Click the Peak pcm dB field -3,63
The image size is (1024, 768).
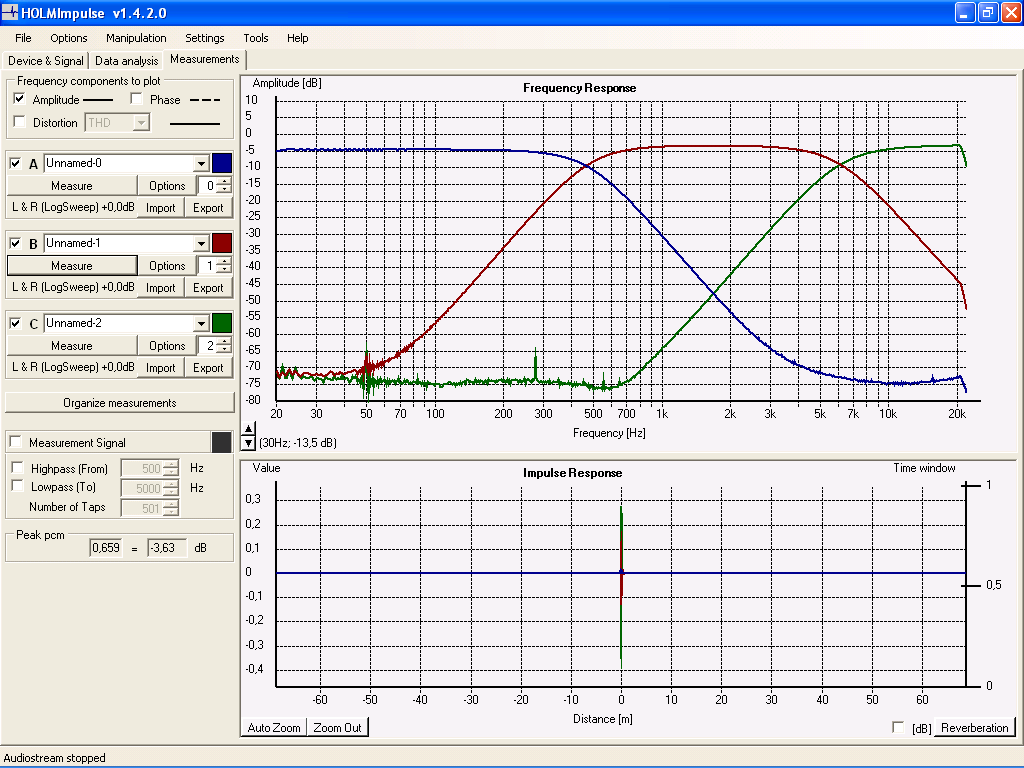(167, 548)
